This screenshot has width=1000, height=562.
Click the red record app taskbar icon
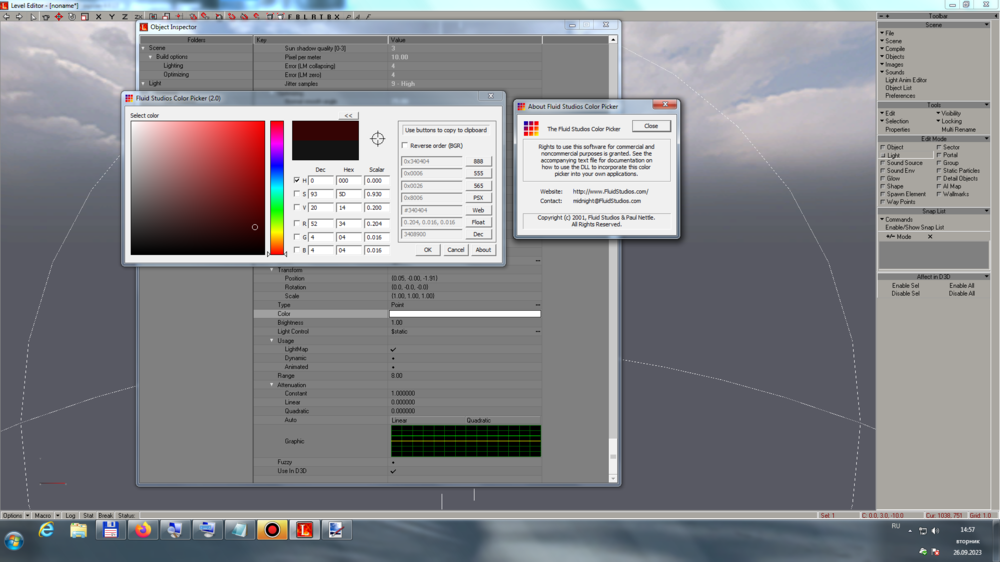pyautogui.click(x=271, y=530)
